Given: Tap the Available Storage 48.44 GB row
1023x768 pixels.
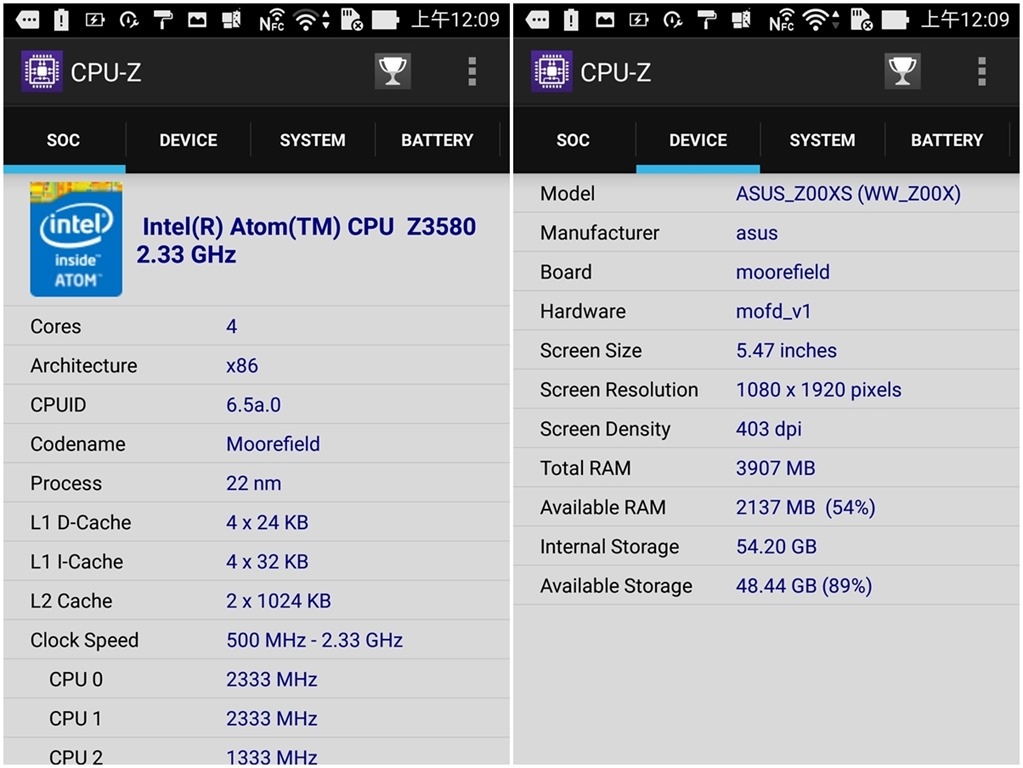Looking at the screenshot, I should coord(766,586).
